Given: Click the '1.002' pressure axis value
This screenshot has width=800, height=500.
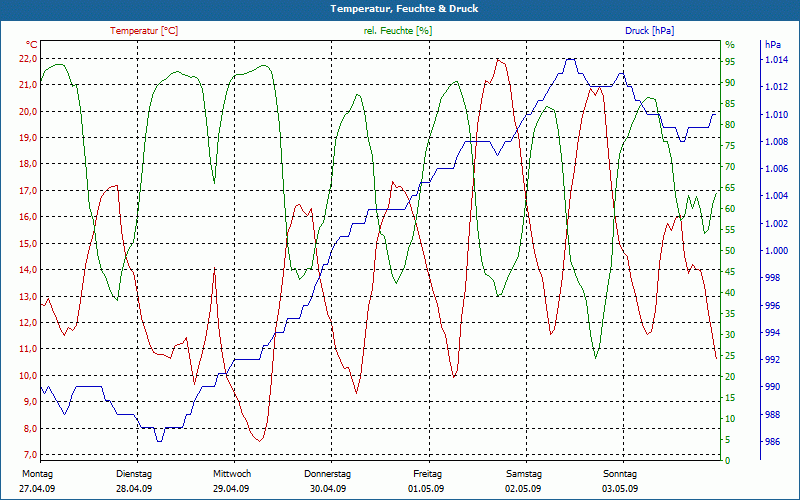Looking at the screenshot, I should [776, 223].
